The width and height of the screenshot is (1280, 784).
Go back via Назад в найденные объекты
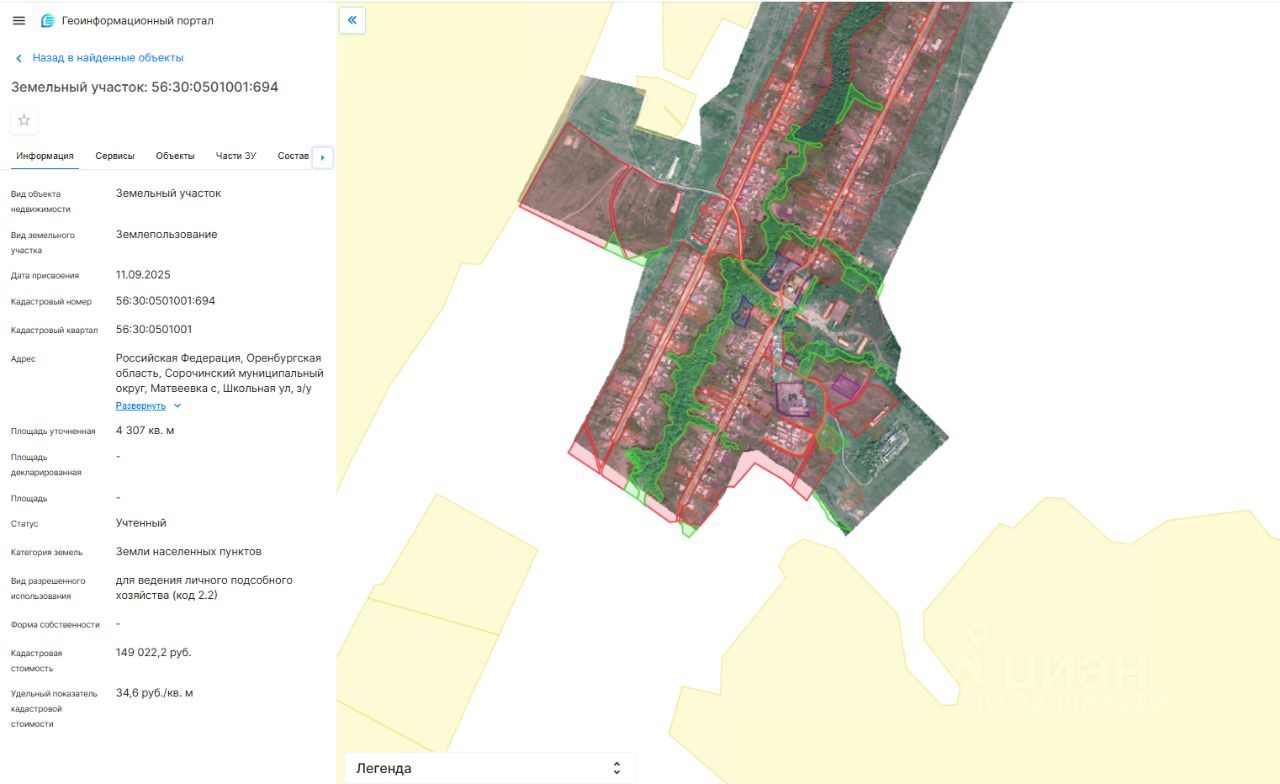click(x=98, y=58)
